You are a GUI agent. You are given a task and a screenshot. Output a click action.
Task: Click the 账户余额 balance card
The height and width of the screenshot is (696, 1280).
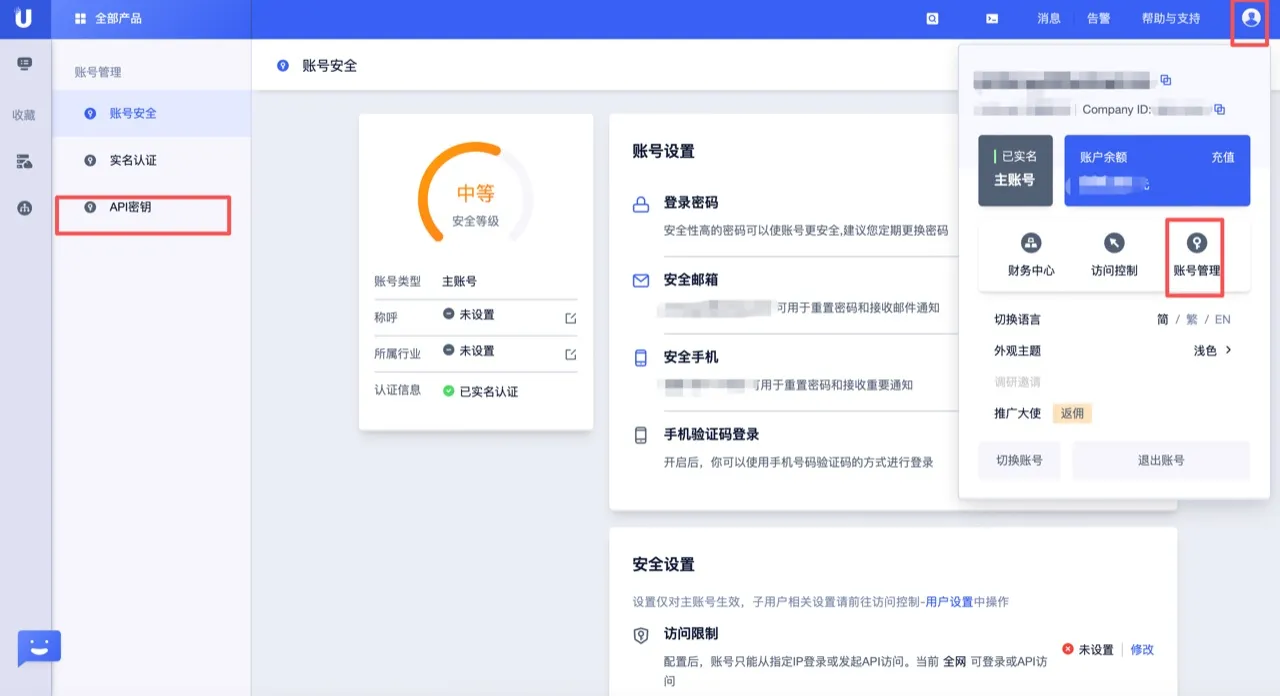click(x=1157, y=170)
